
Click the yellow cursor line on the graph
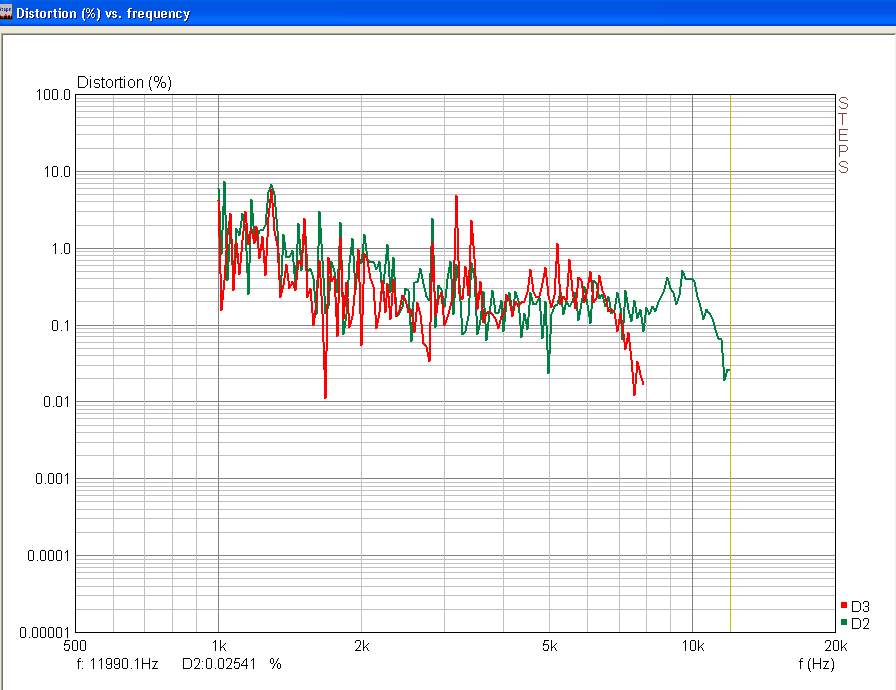tap(730, 363)
